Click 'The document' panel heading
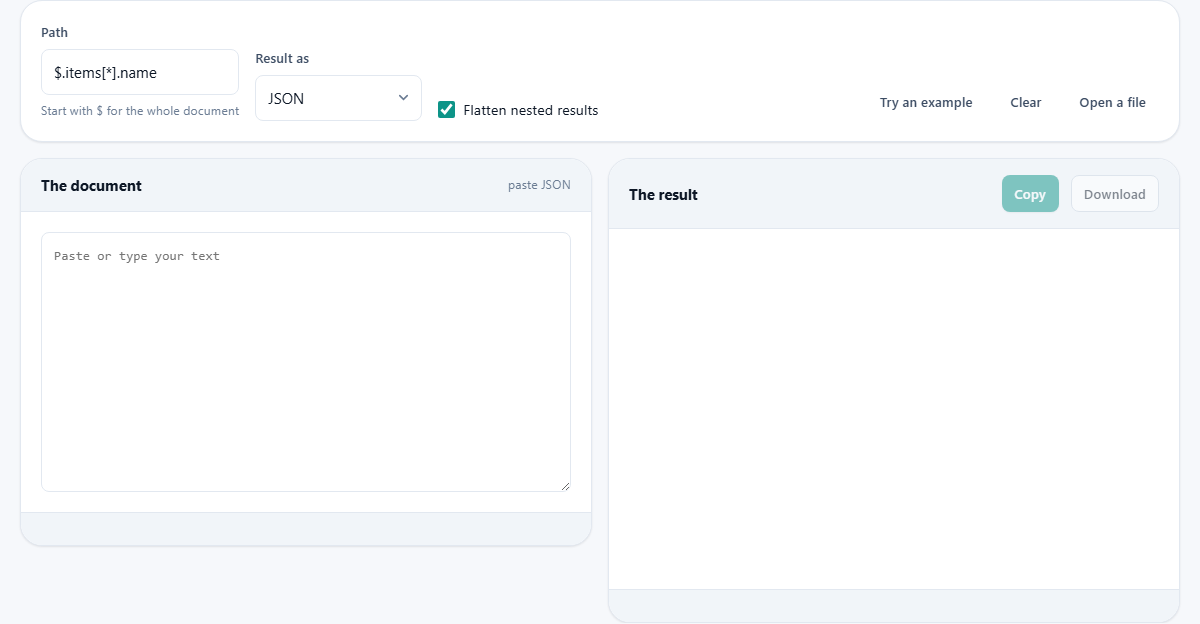 pos(91,186)
